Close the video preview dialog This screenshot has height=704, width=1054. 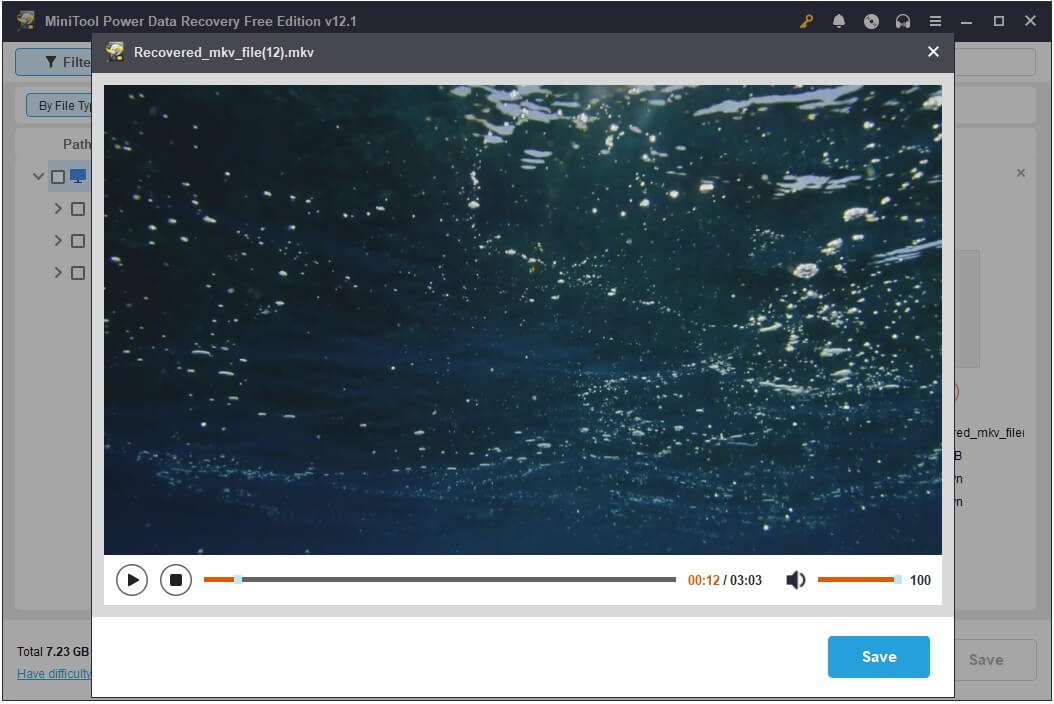(933, 52)
